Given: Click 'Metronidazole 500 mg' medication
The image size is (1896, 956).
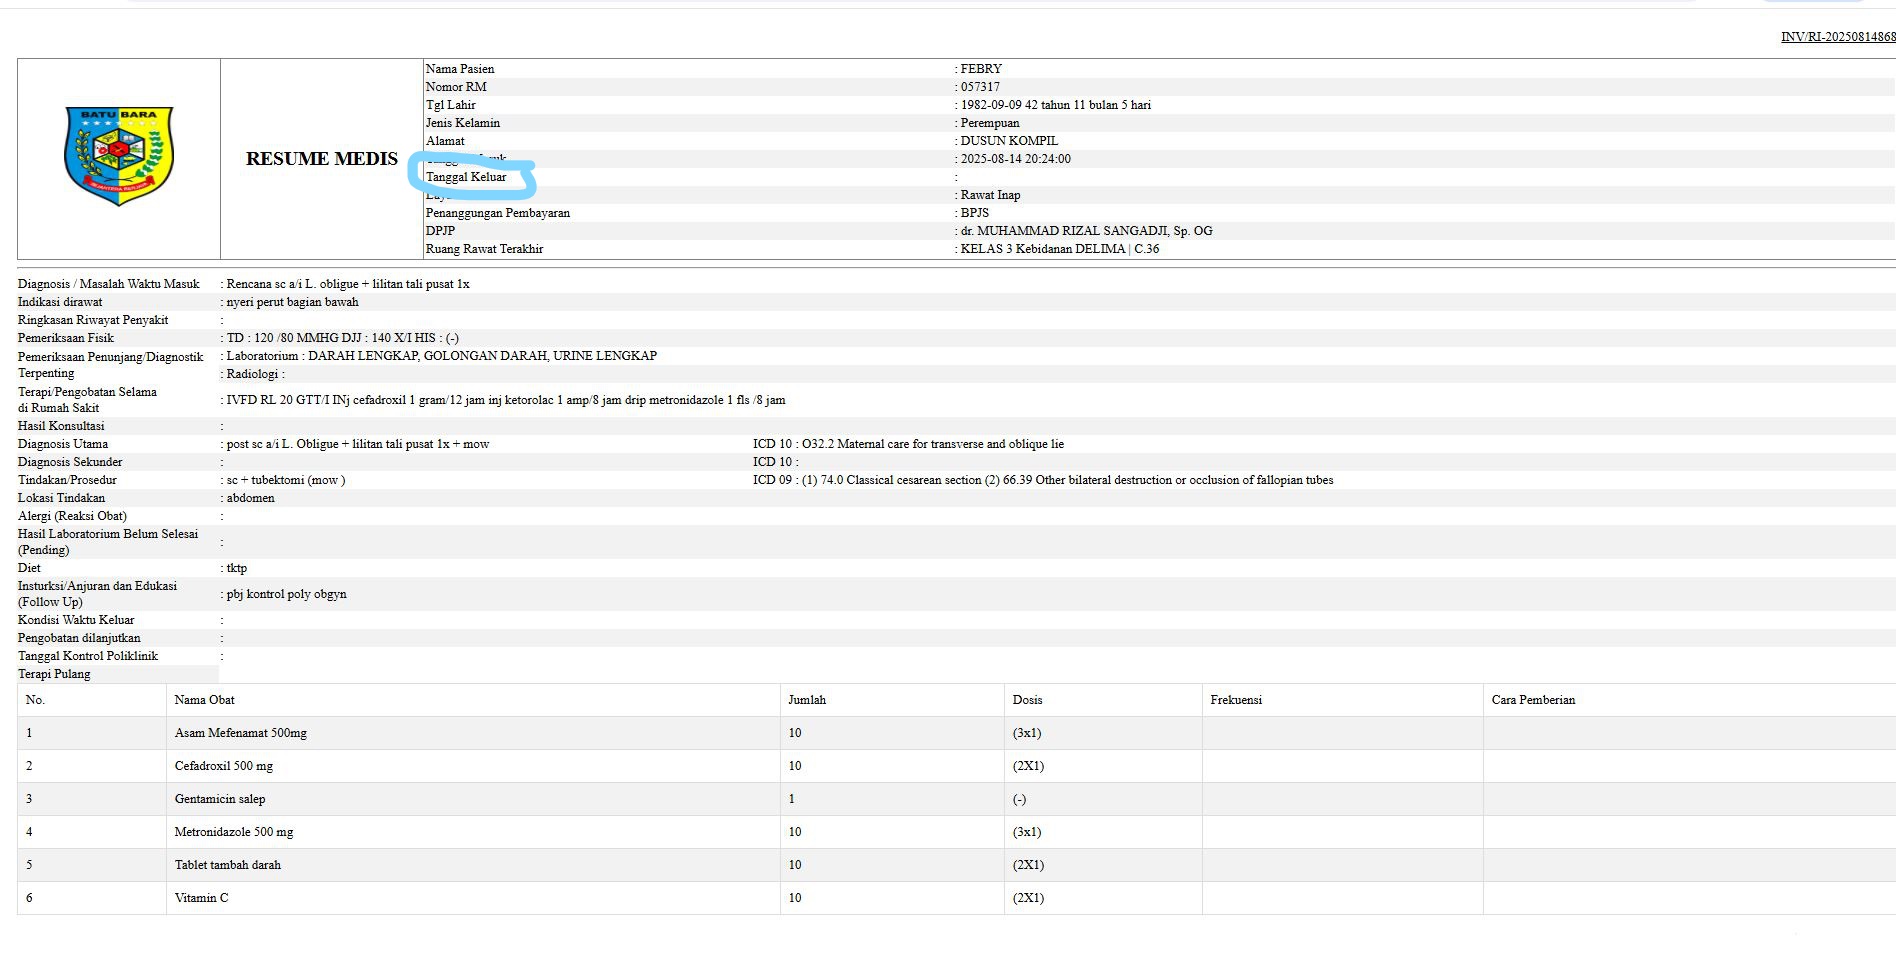Looking at the screenshot, I should (234, 832).
